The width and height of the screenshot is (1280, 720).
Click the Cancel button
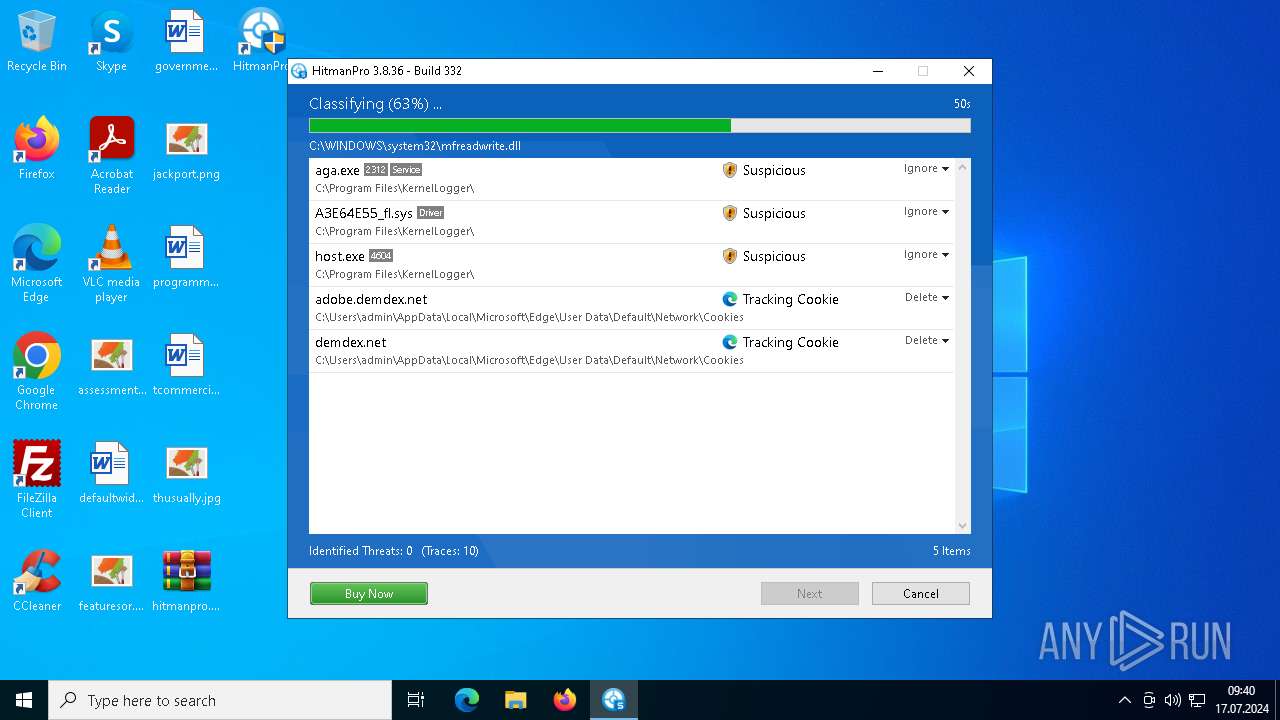pos(921,594)
